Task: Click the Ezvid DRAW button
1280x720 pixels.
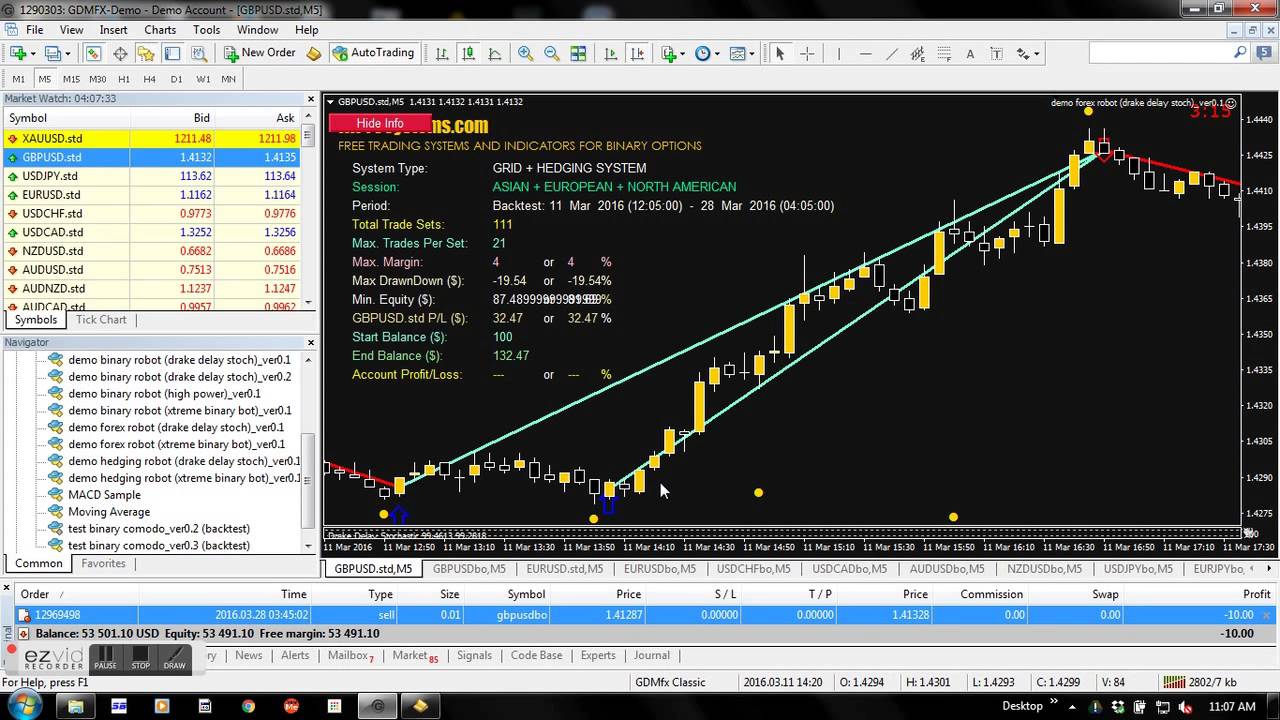Action: point(174,659)
